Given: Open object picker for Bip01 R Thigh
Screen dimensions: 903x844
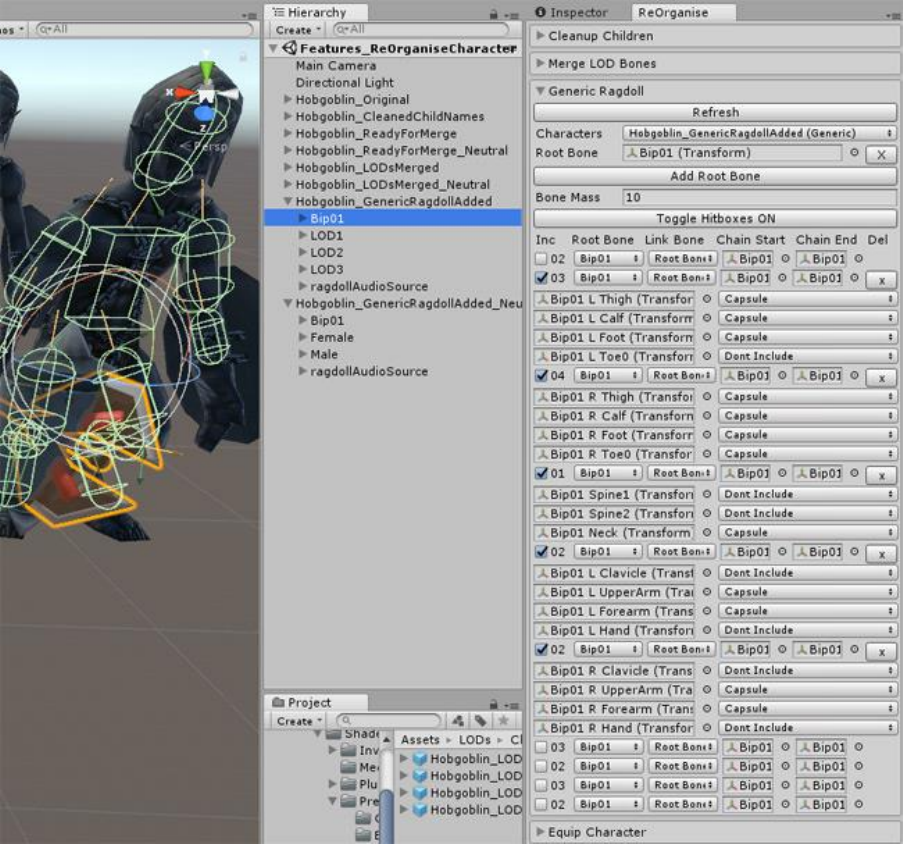Looking at the screenshot, I should (x=707, y=396).
